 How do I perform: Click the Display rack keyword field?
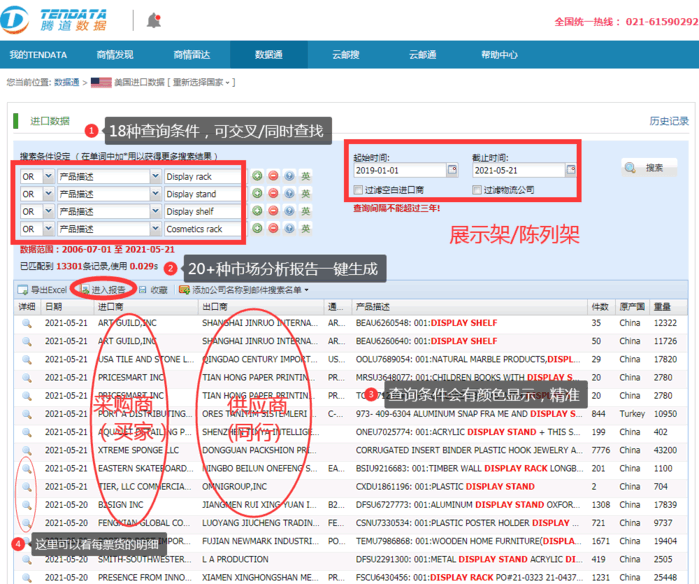tap(203, 177)
